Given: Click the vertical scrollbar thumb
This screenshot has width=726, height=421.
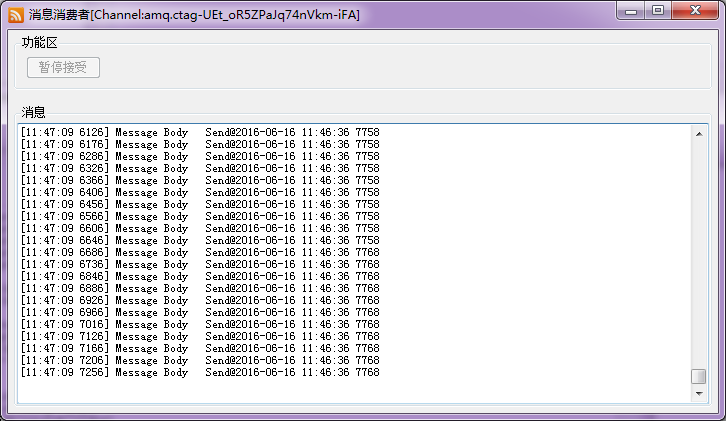Looking at the screenshot, I should pyautogui.click(x=698, y=376).
